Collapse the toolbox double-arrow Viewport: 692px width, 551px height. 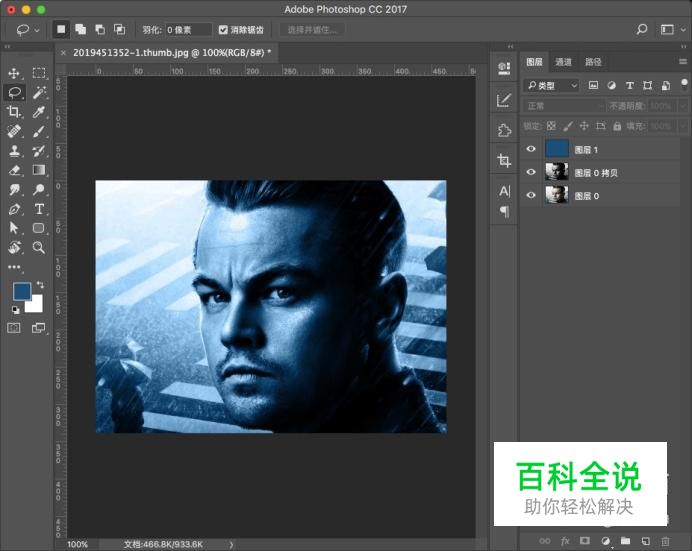pos(8,46)
